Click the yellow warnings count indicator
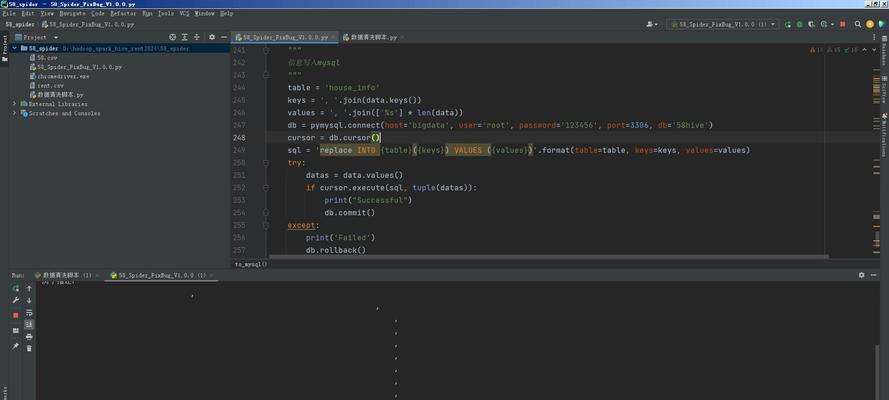 pos(816,50)
